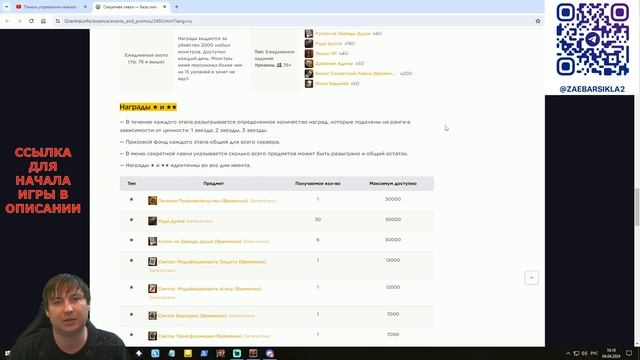Switch the РУС input language indicator
This screenshot has width=640, height=360.
coord(594,353)
